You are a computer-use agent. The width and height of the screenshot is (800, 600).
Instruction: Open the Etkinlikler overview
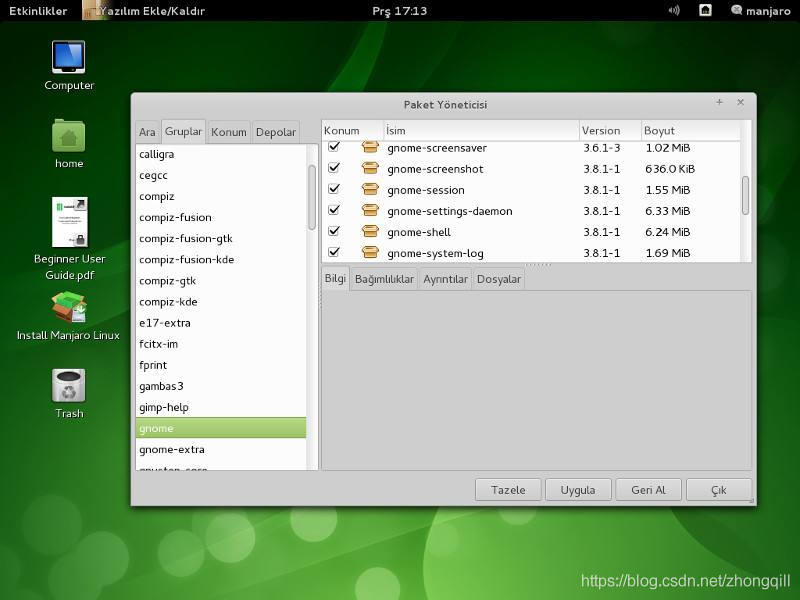[38, 11]
